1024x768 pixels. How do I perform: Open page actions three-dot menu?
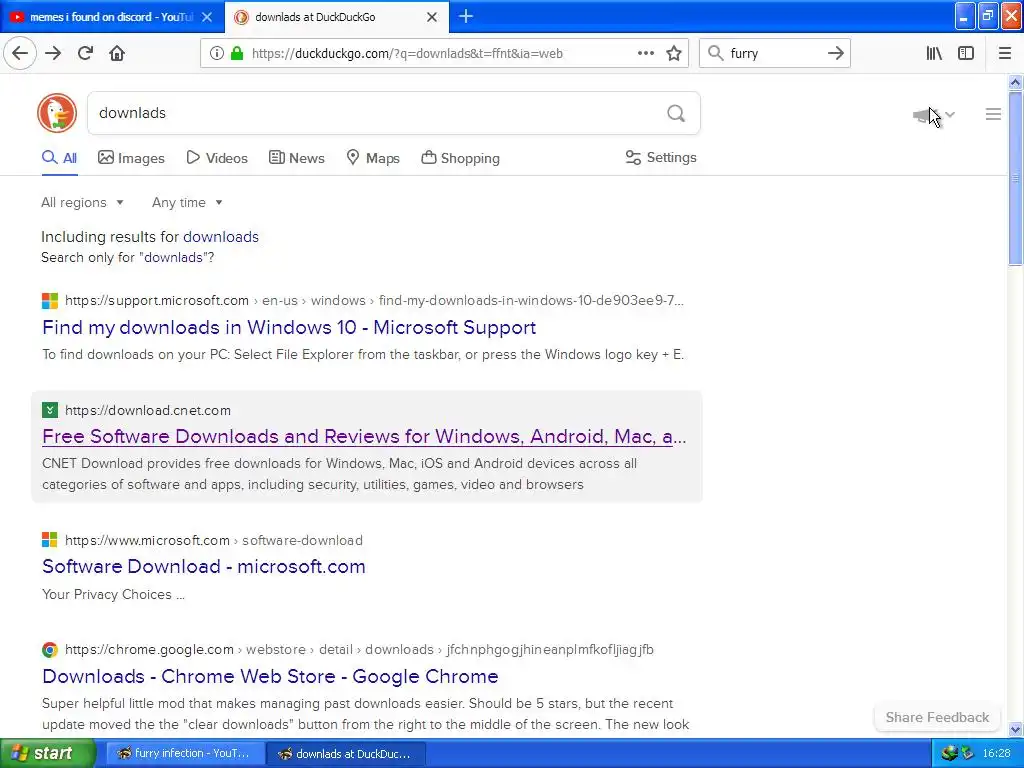click(x=646, y=54)
